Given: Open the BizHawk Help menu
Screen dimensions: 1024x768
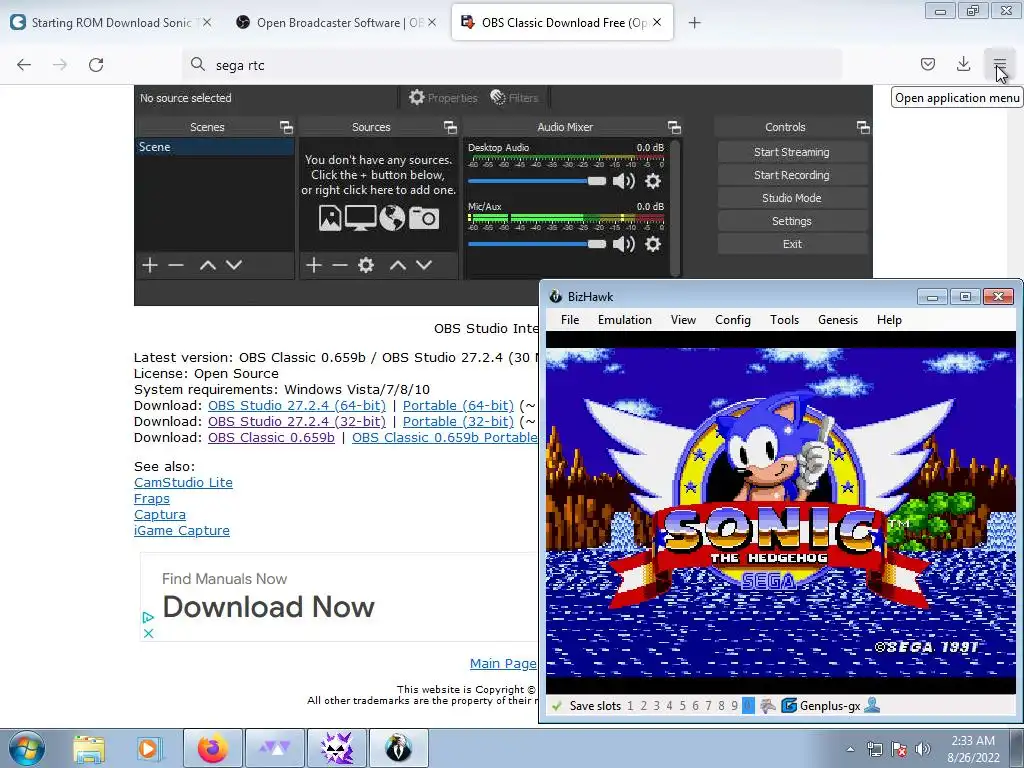Looking at the screenshot, I should point(889,320).
